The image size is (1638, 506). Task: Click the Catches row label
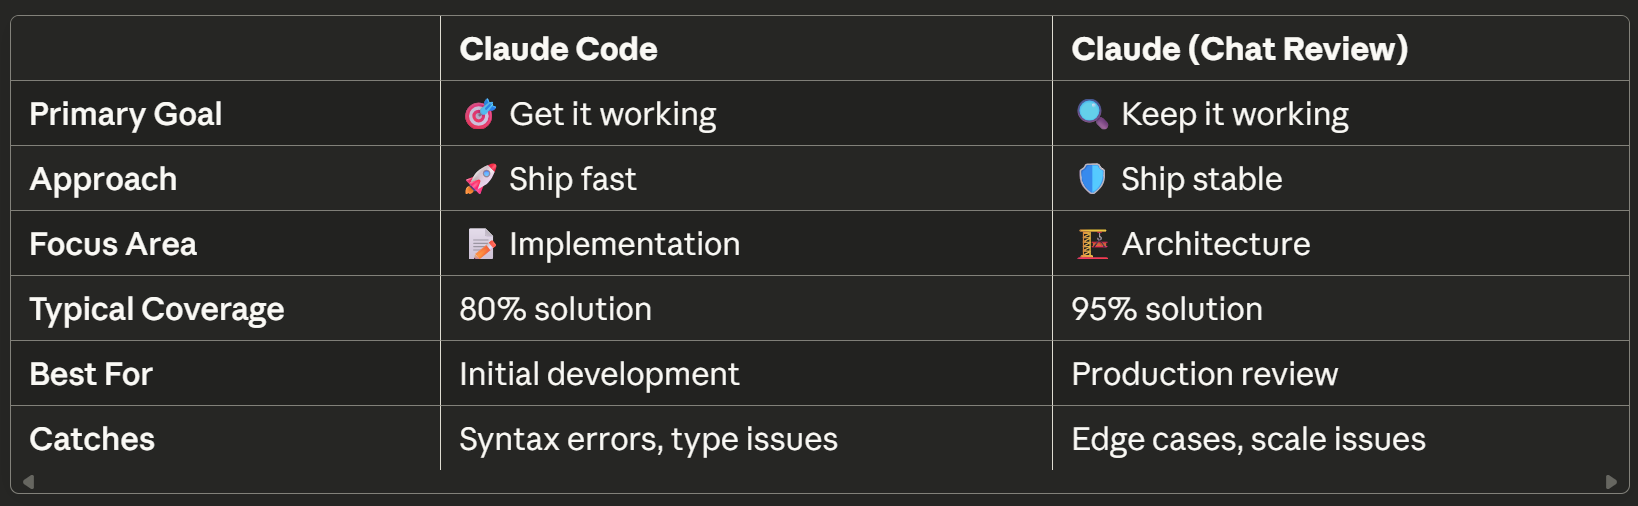click(92, 439)
